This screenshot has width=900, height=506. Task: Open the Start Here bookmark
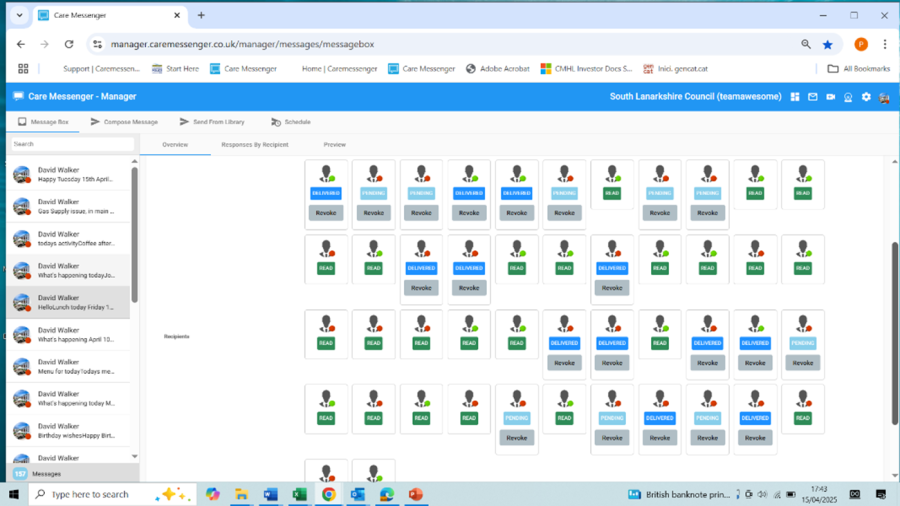pos(175,69)
